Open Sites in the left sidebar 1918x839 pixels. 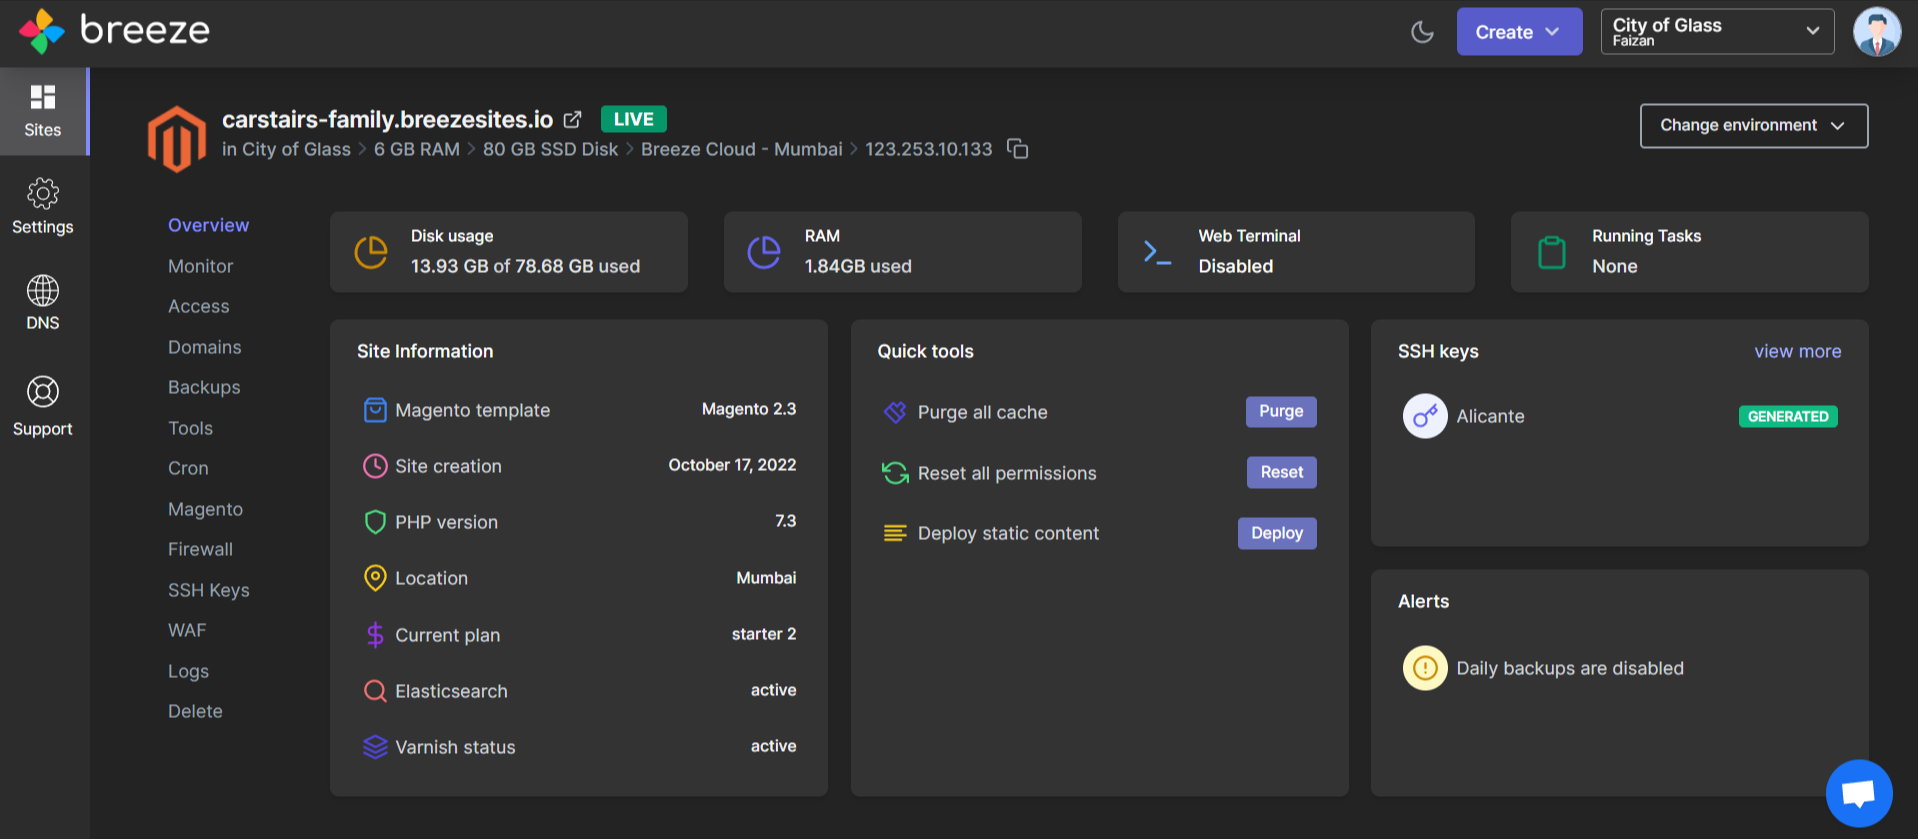pyautogui.click(x=43, y=111)
